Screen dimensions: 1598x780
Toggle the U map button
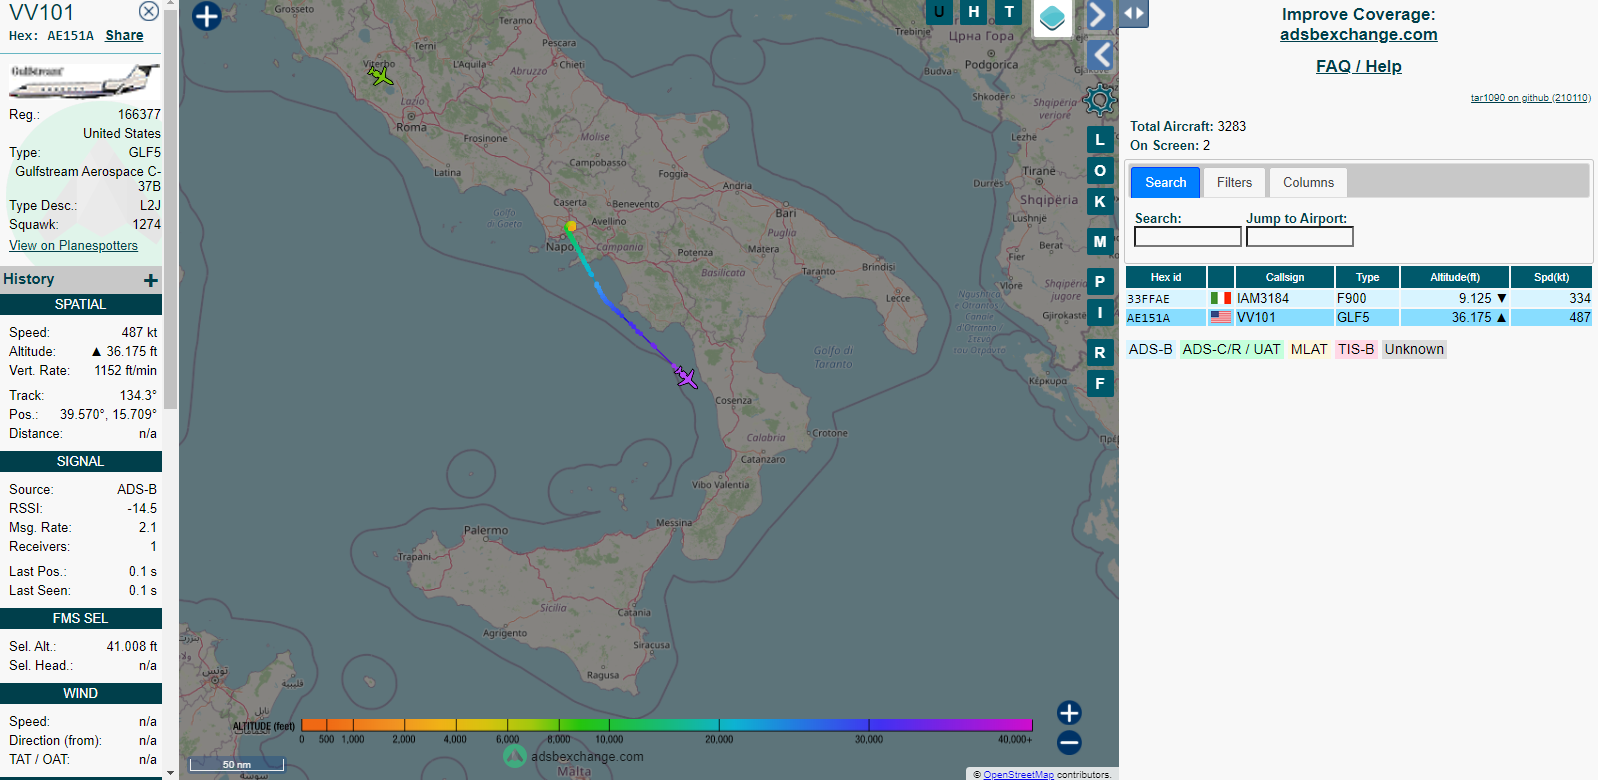pos(939,11)
